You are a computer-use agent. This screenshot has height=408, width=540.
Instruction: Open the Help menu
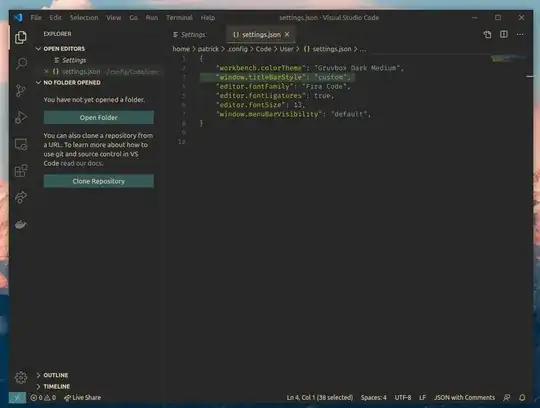208,18
